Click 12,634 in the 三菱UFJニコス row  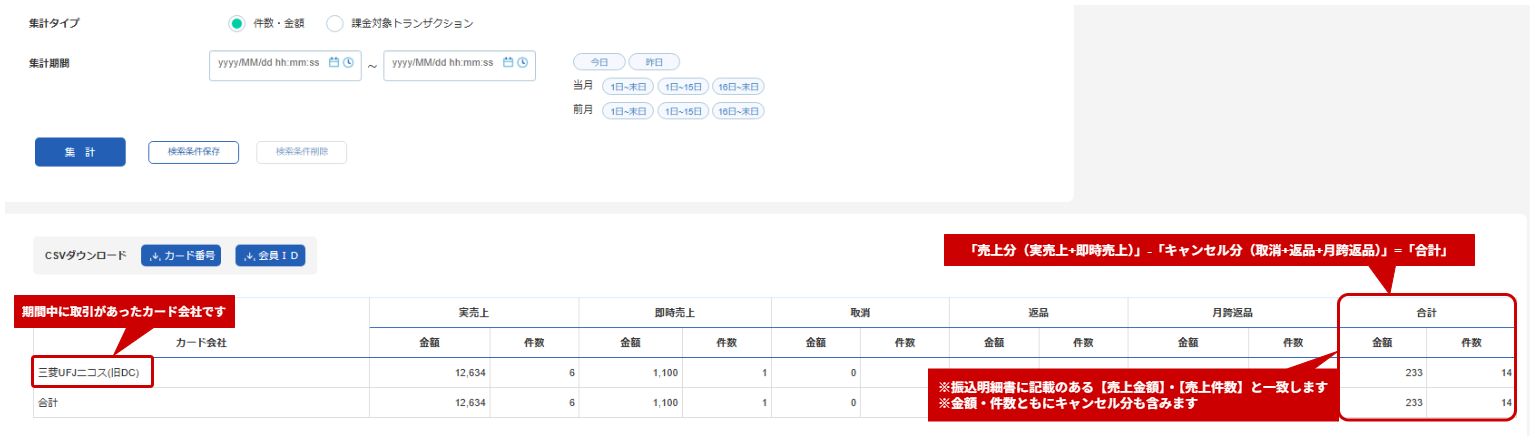[x=468, y=373]
